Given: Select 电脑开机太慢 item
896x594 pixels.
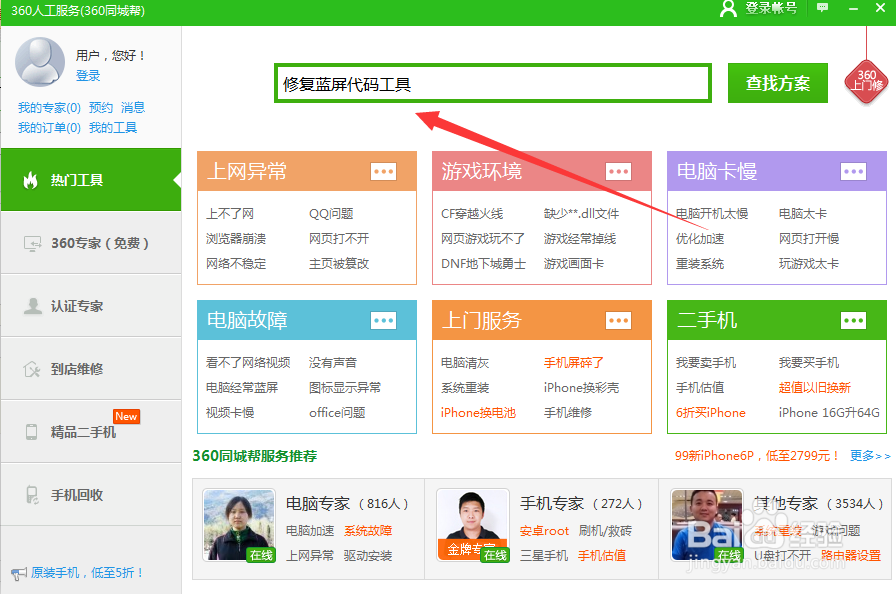Looking at the screenshot, I should (711, 214).
